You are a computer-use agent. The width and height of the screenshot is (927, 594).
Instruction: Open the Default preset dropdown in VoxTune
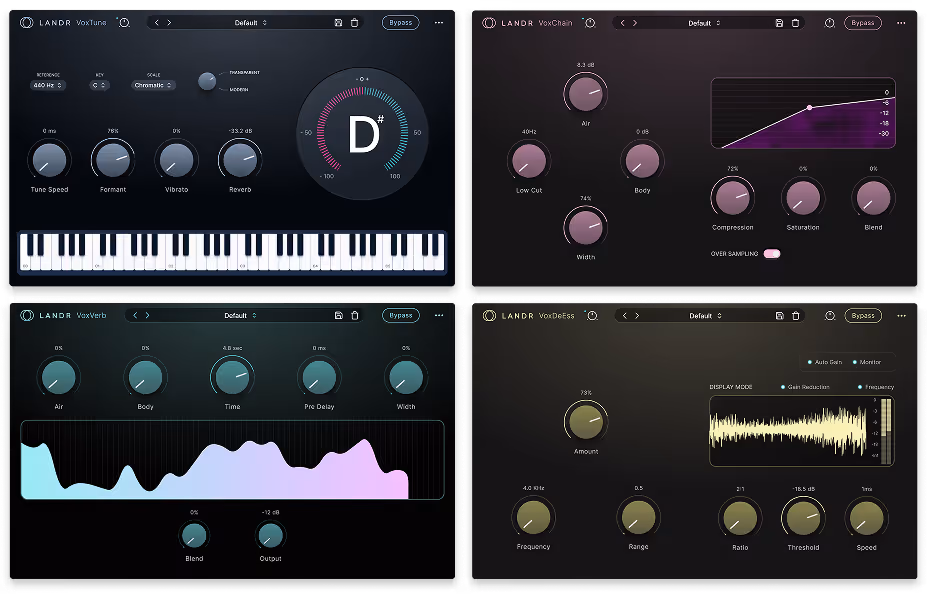coord(251,22)
